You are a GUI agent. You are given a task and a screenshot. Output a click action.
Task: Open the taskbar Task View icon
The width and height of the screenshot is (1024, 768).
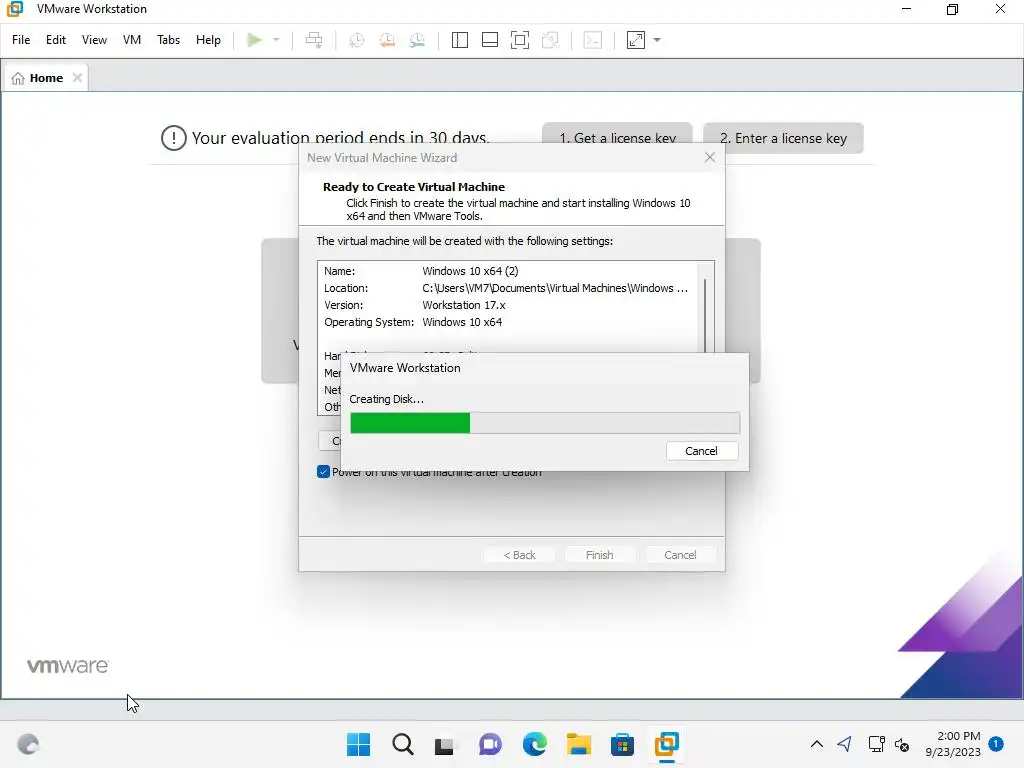tap(445, 744)
